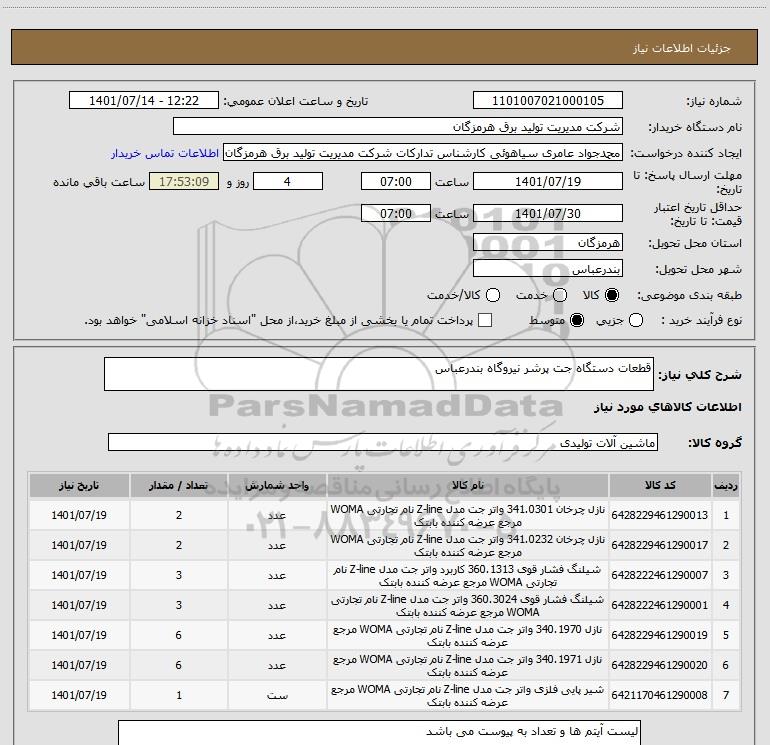Click the remaining days field showing 4
The height and width of the screenshot is (745, 770).
[288, 181]
